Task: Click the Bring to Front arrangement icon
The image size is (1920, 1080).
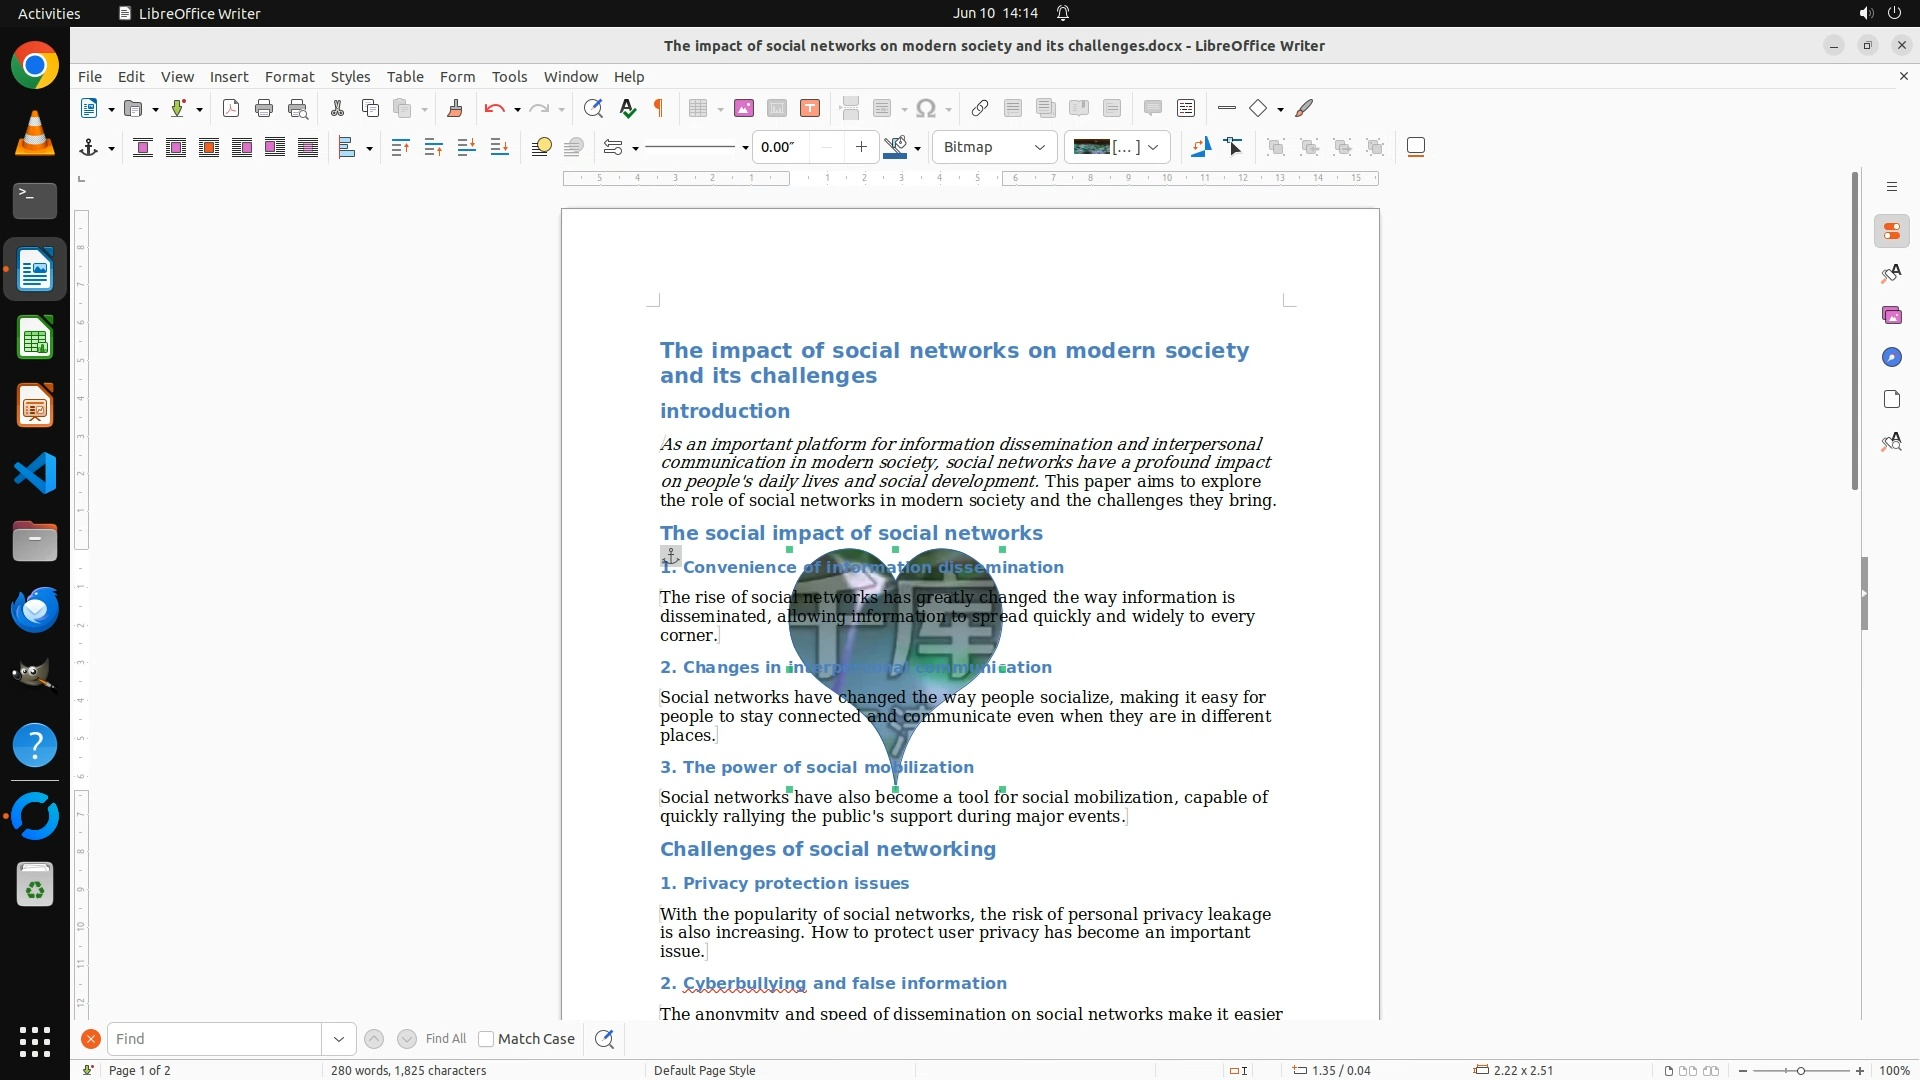Action: click(x=400, y=147)
